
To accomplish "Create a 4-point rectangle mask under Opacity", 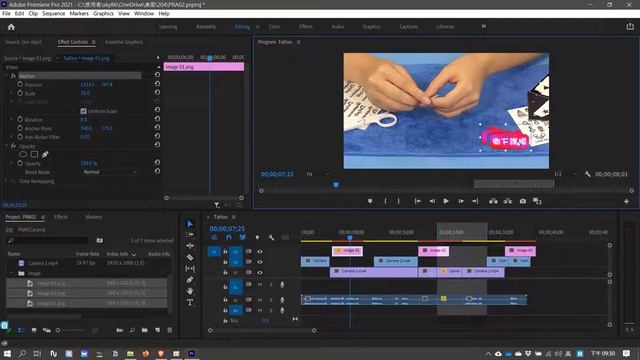I will [34, 154].
